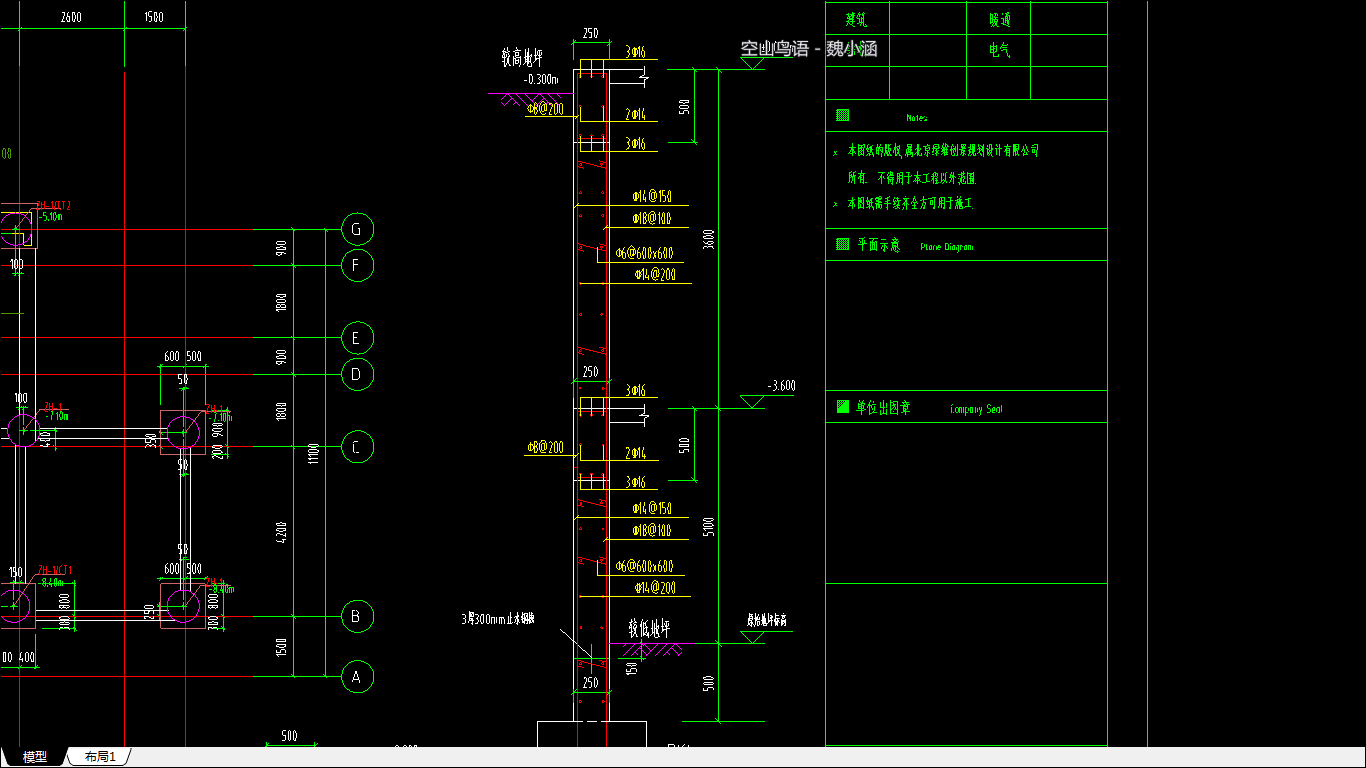Click the 原始地坪标高 elevation note

[x=768, y=621]
